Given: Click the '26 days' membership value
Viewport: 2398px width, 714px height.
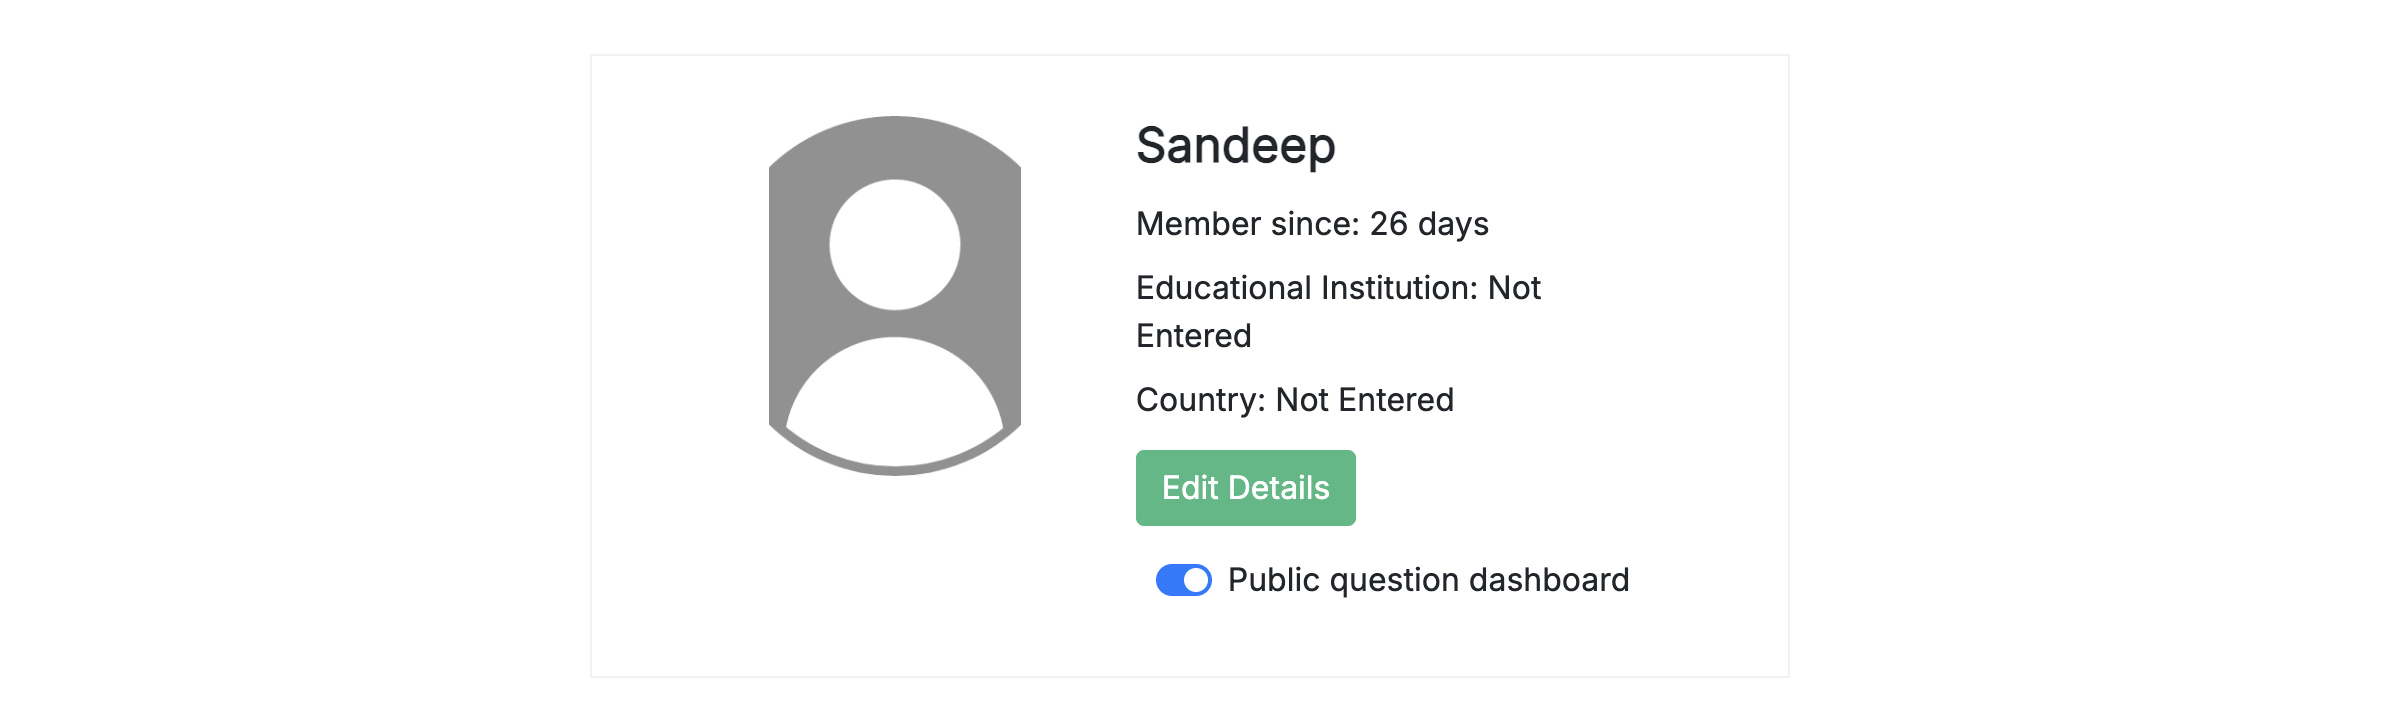Looking at the screenshot, I should point(1428,224).
